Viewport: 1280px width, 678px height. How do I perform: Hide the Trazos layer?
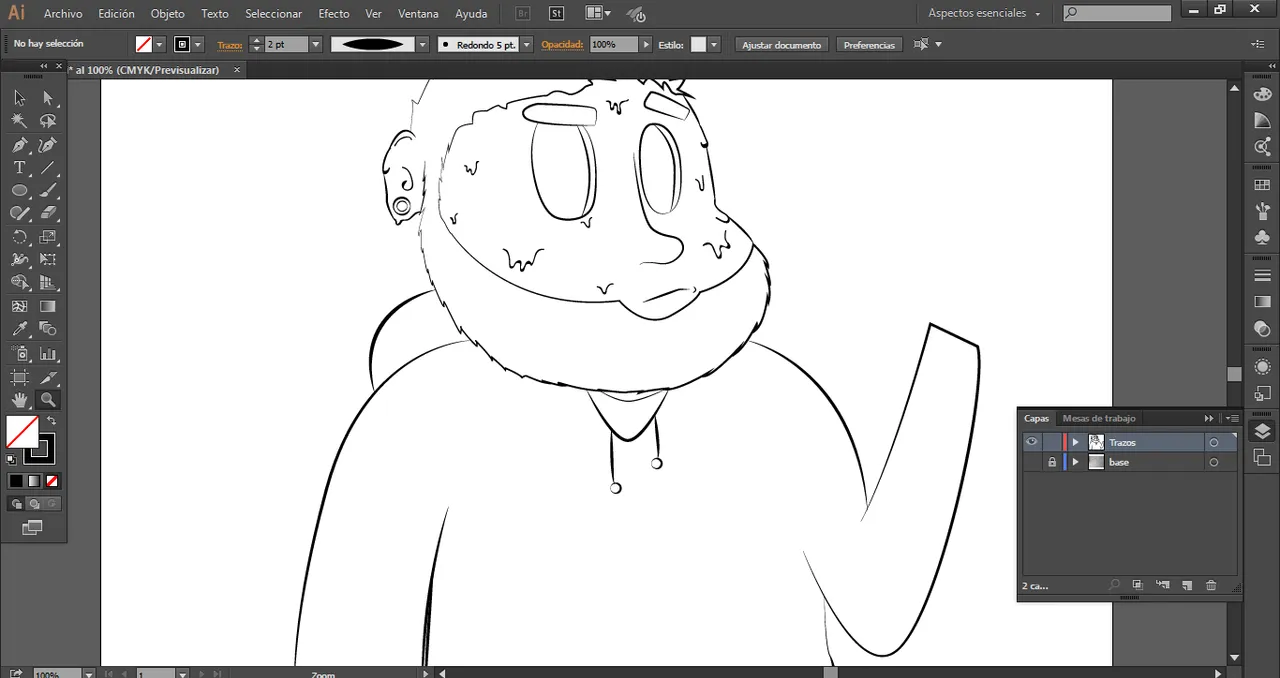1031,442
